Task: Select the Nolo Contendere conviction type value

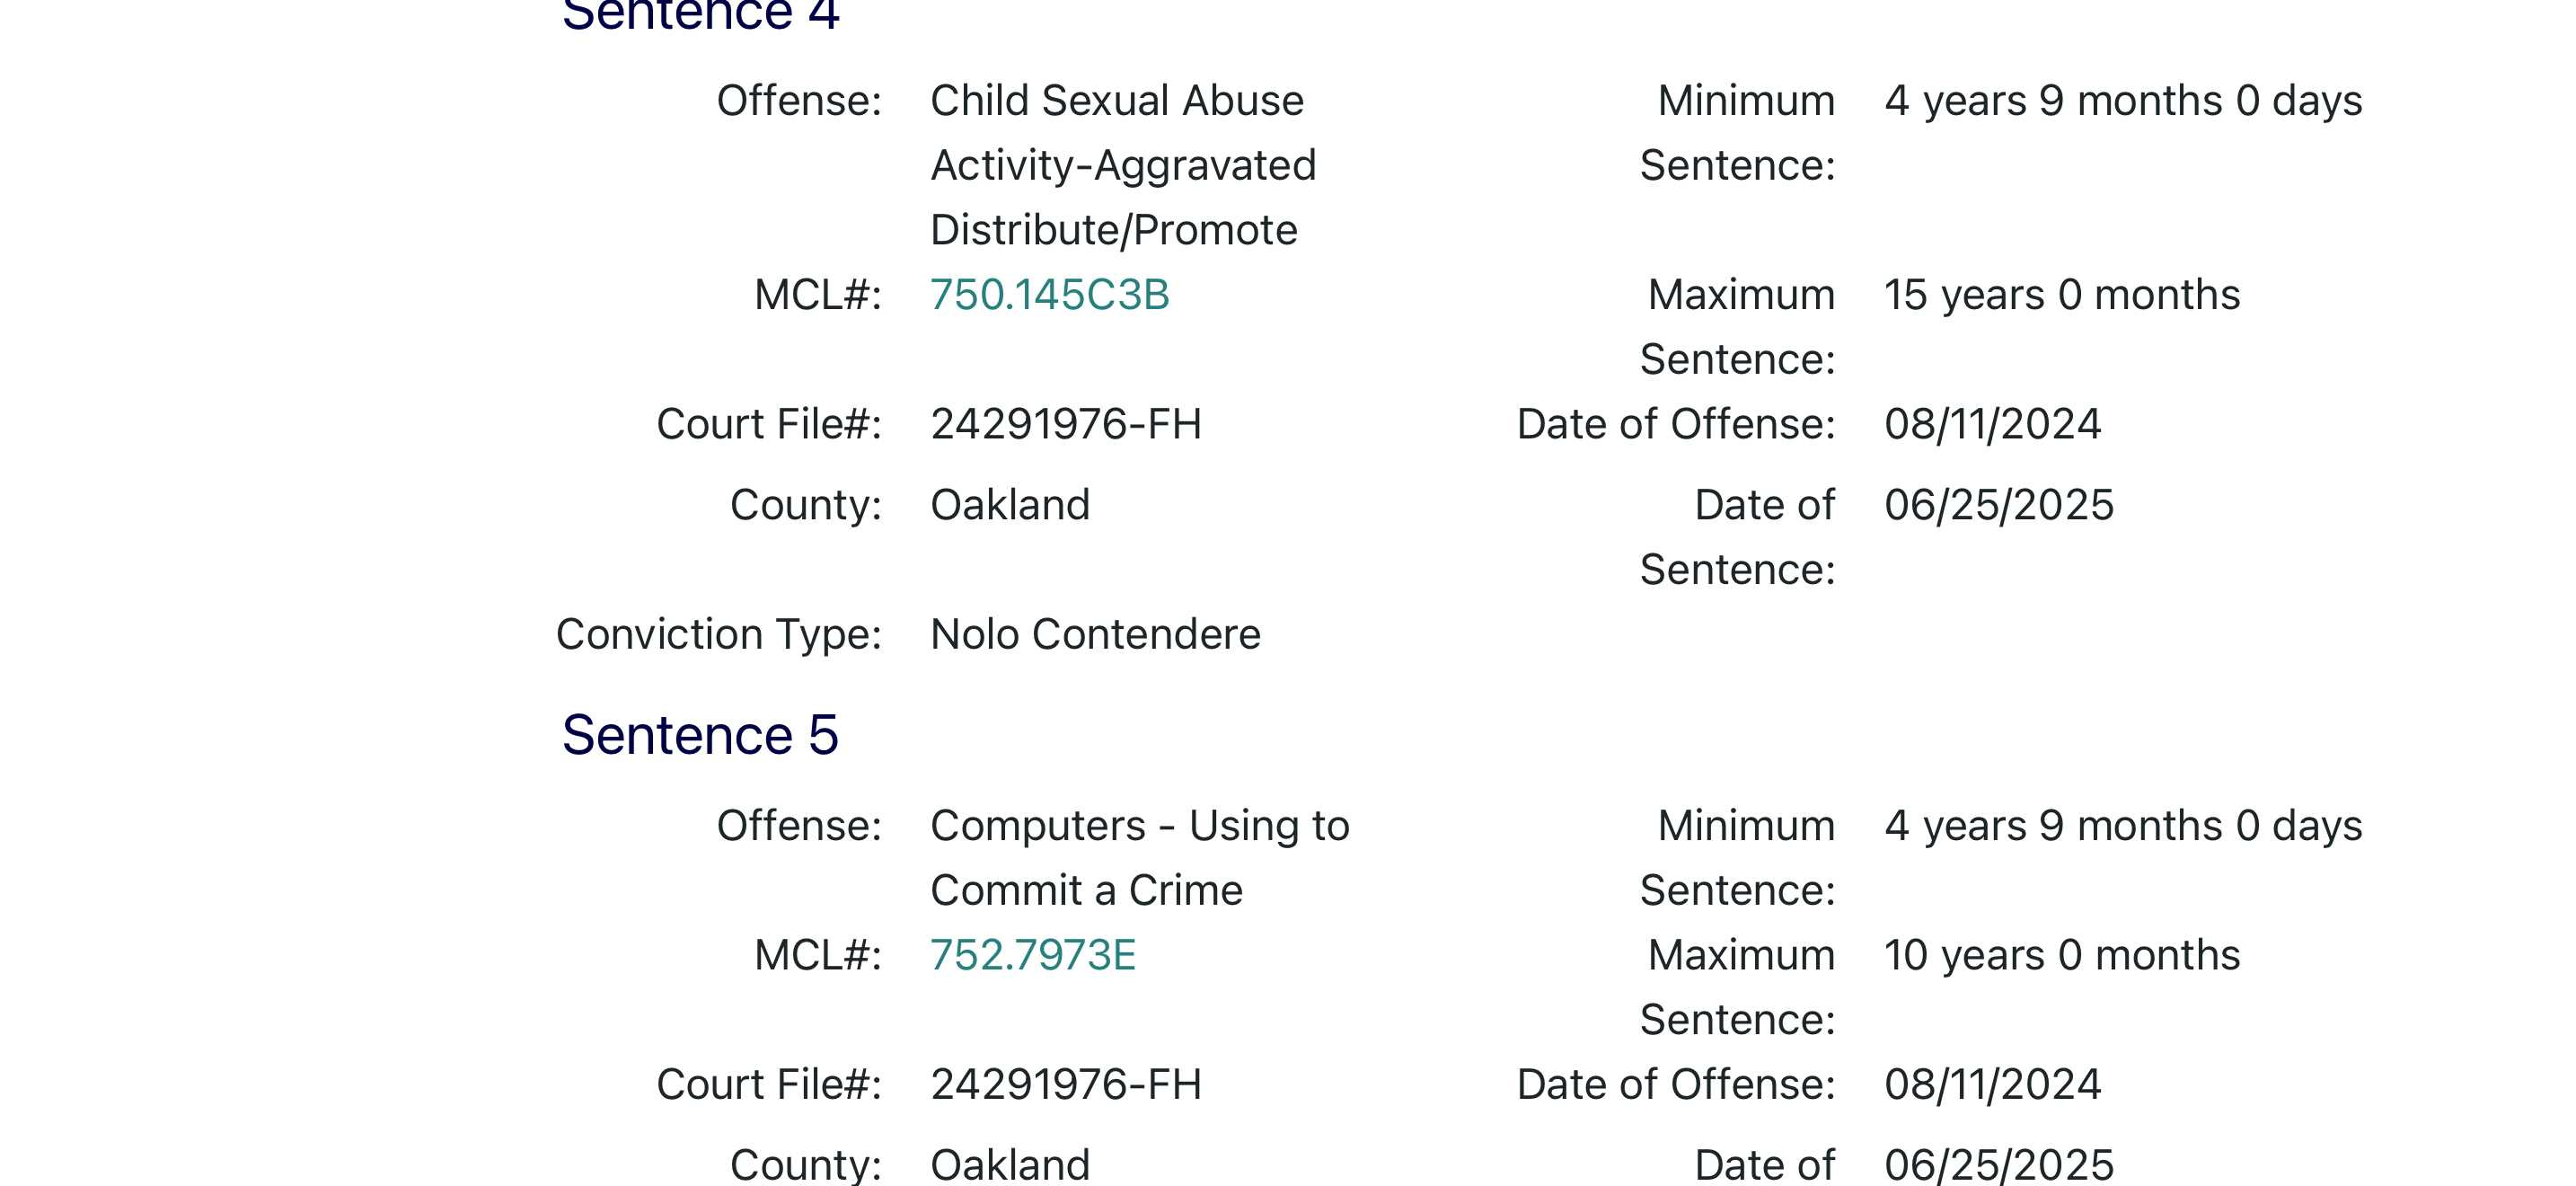Action: pos(1095,634)
